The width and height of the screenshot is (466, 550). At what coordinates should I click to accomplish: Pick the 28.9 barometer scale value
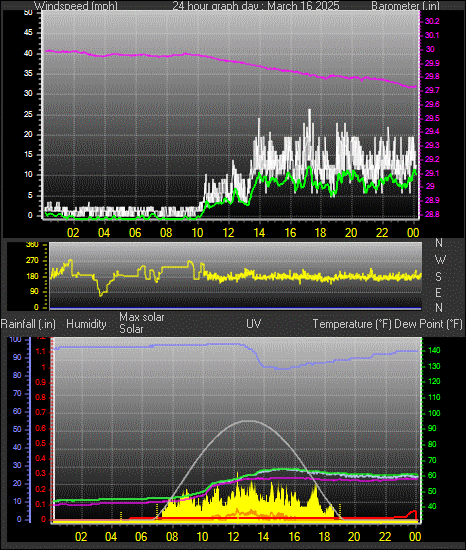click(x=432, y=200)
